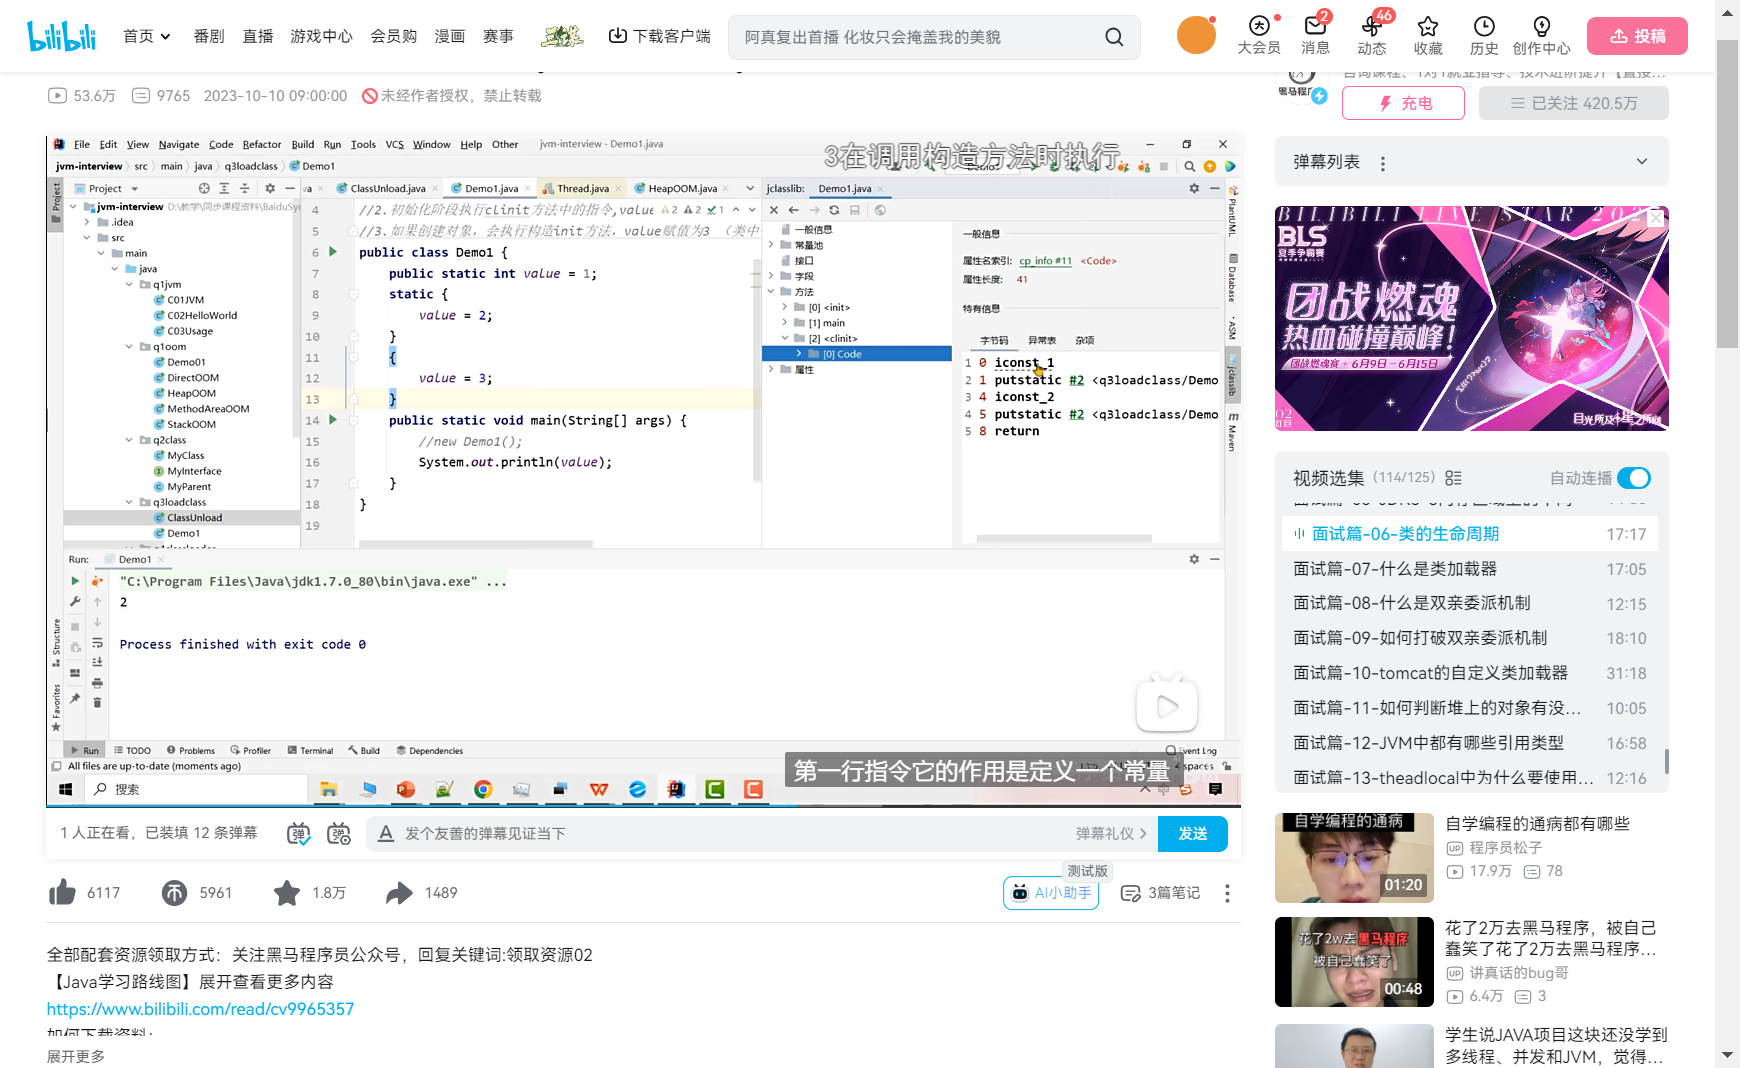1740x1068 pixels.
Task: Toggle the 自动连播 autoplay switch
Action: point(1634,478)
